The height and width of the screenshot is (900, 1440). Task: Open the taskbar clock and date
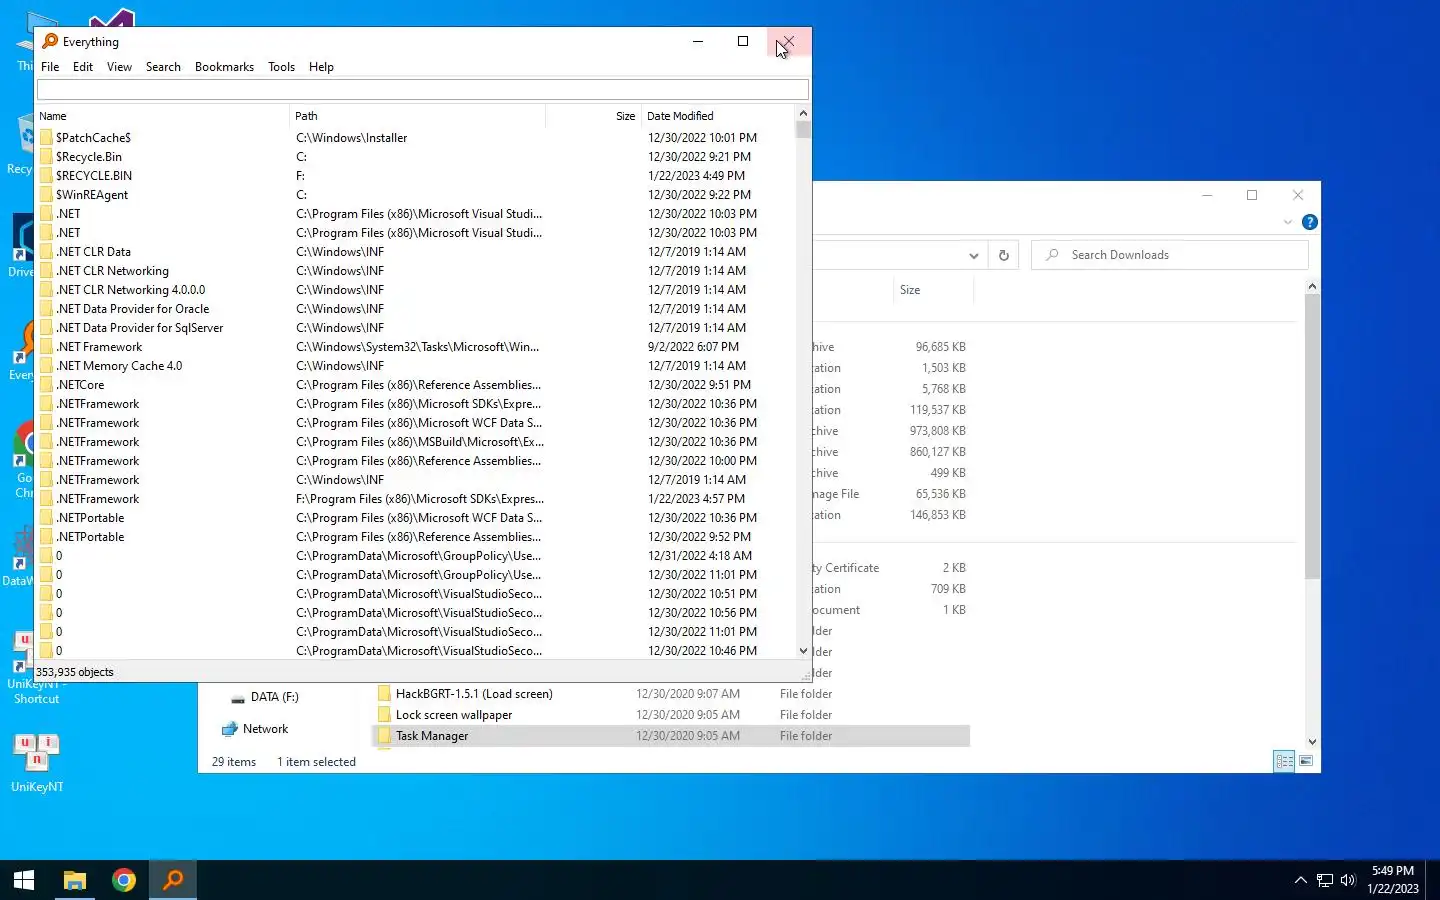(x=1393, y=879)
